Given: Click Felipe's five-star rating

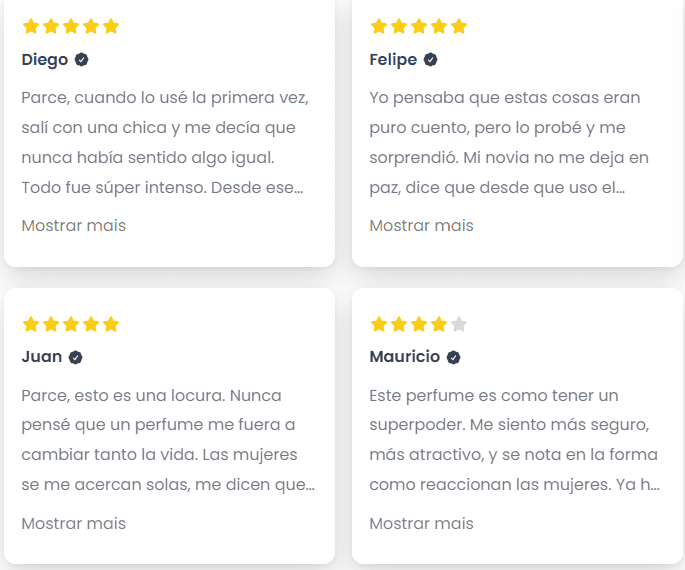Looking at the screenshot, I should point(418,26).
